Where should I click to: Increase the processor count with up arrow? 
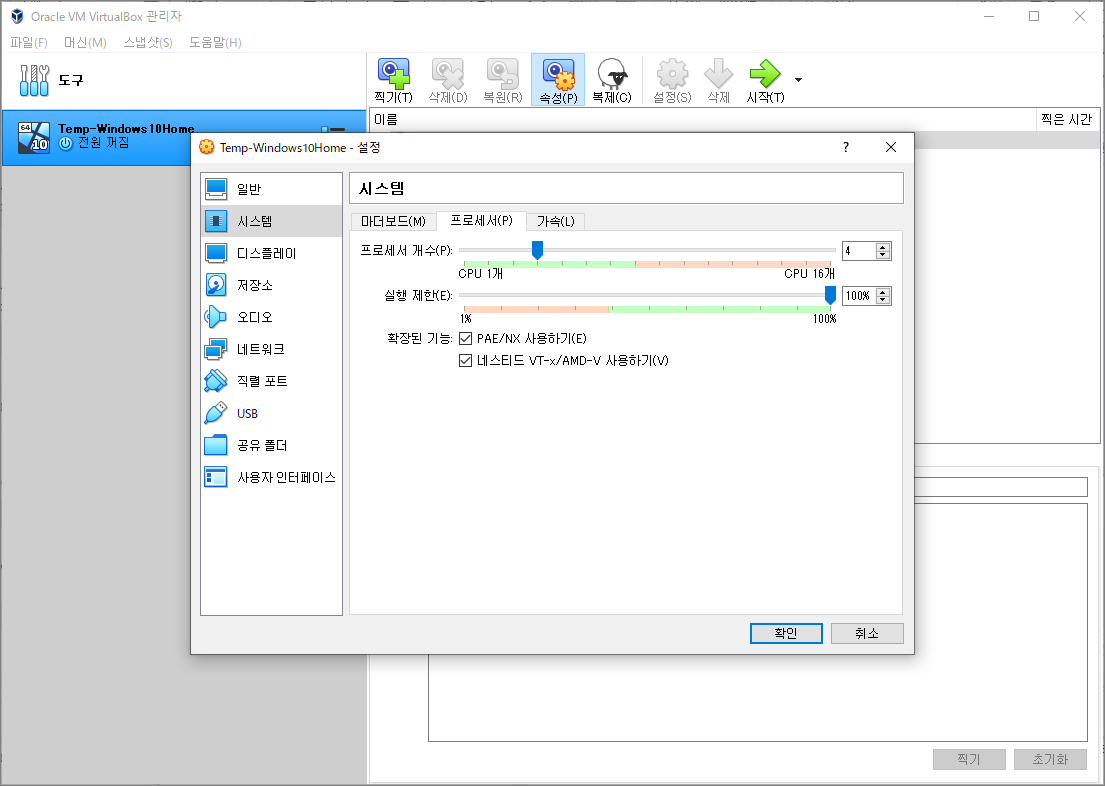click(883, 247)
